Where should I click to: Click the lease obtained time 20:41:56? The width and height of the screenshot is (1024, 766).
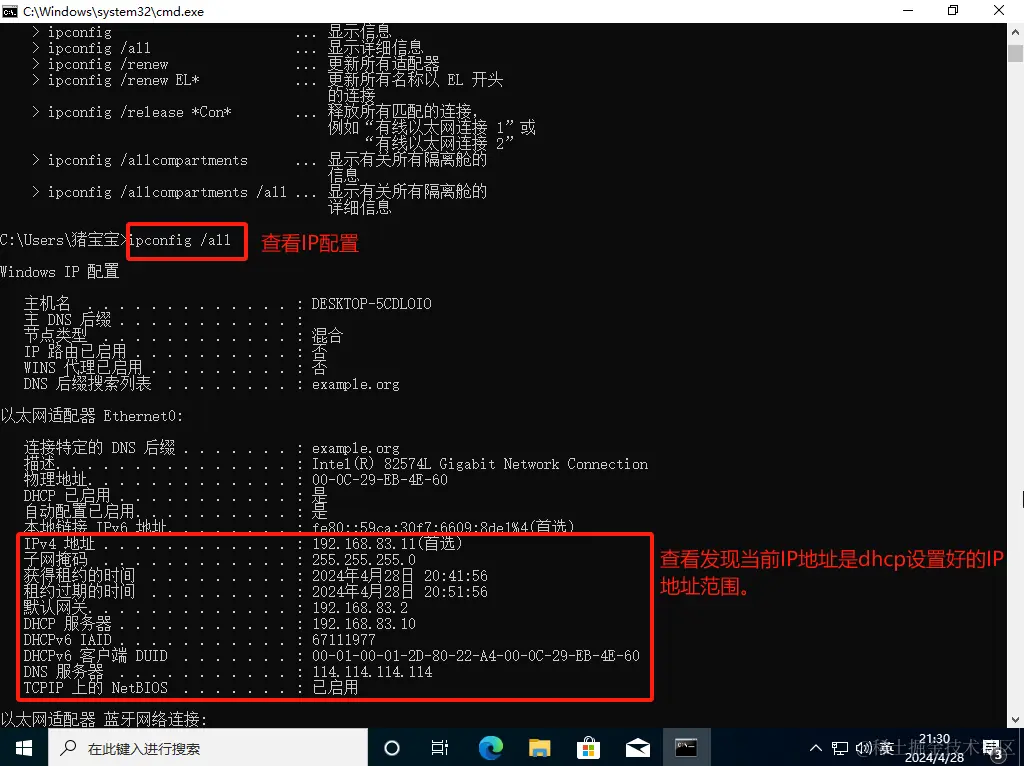pos(456,575)
